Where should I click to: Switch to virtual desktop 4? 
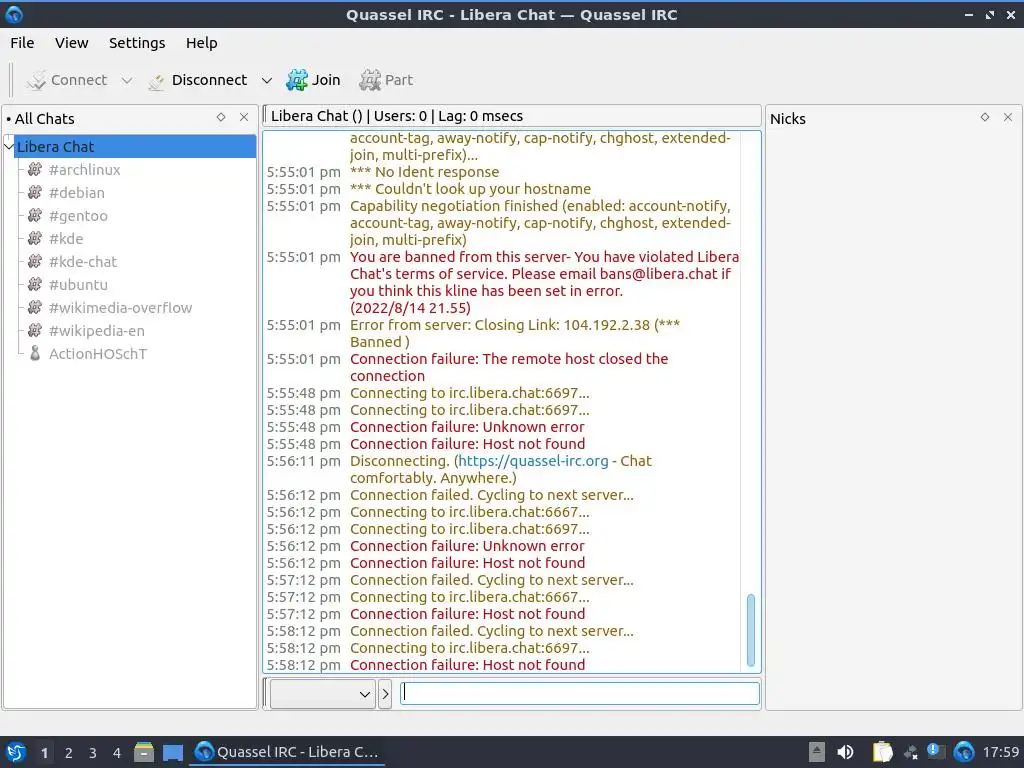click(x=117, y=753)
